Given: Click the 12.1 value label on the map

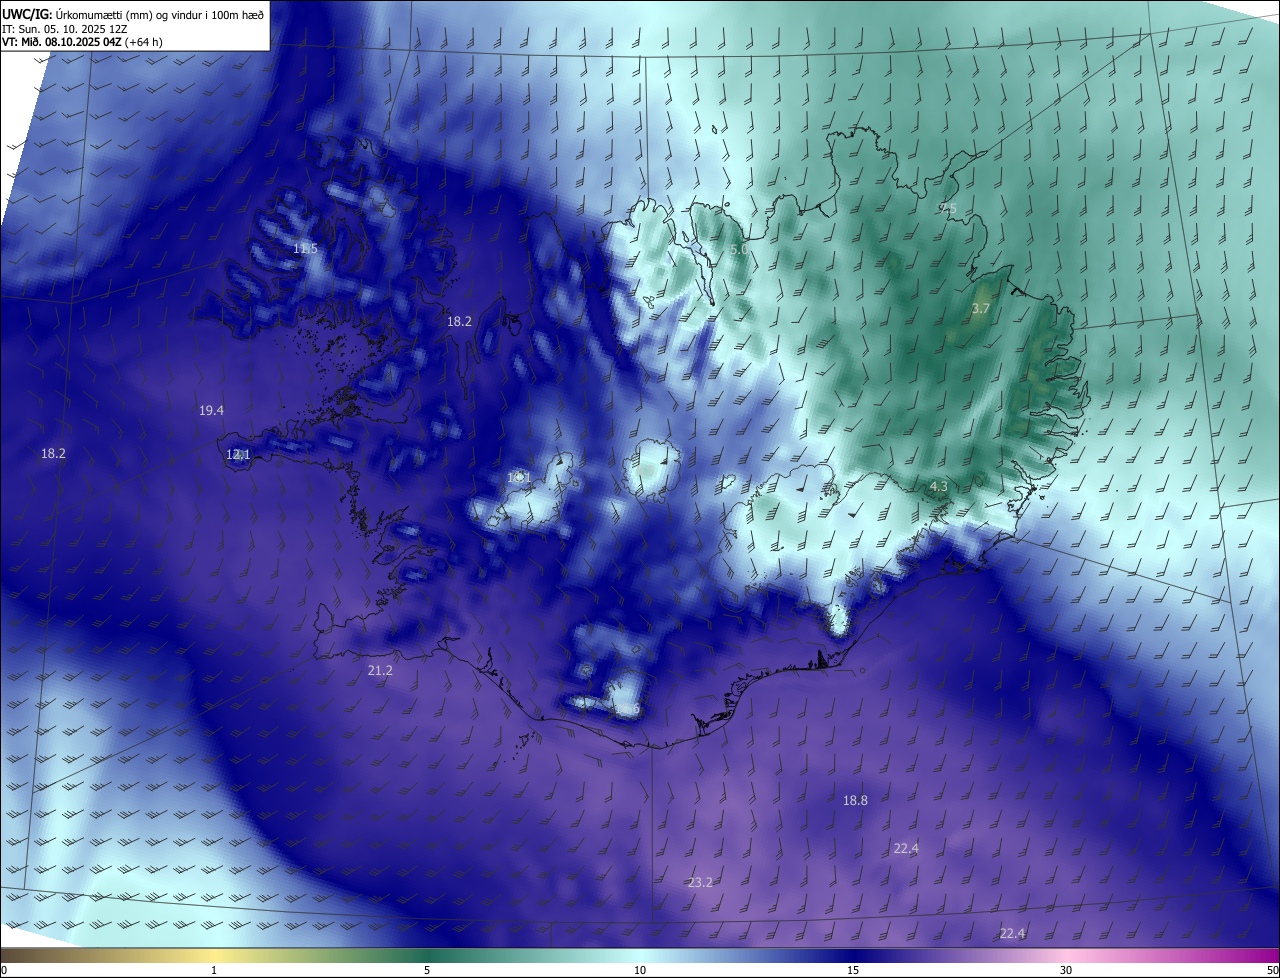Looking at the screenshot, I should [238, 454].
